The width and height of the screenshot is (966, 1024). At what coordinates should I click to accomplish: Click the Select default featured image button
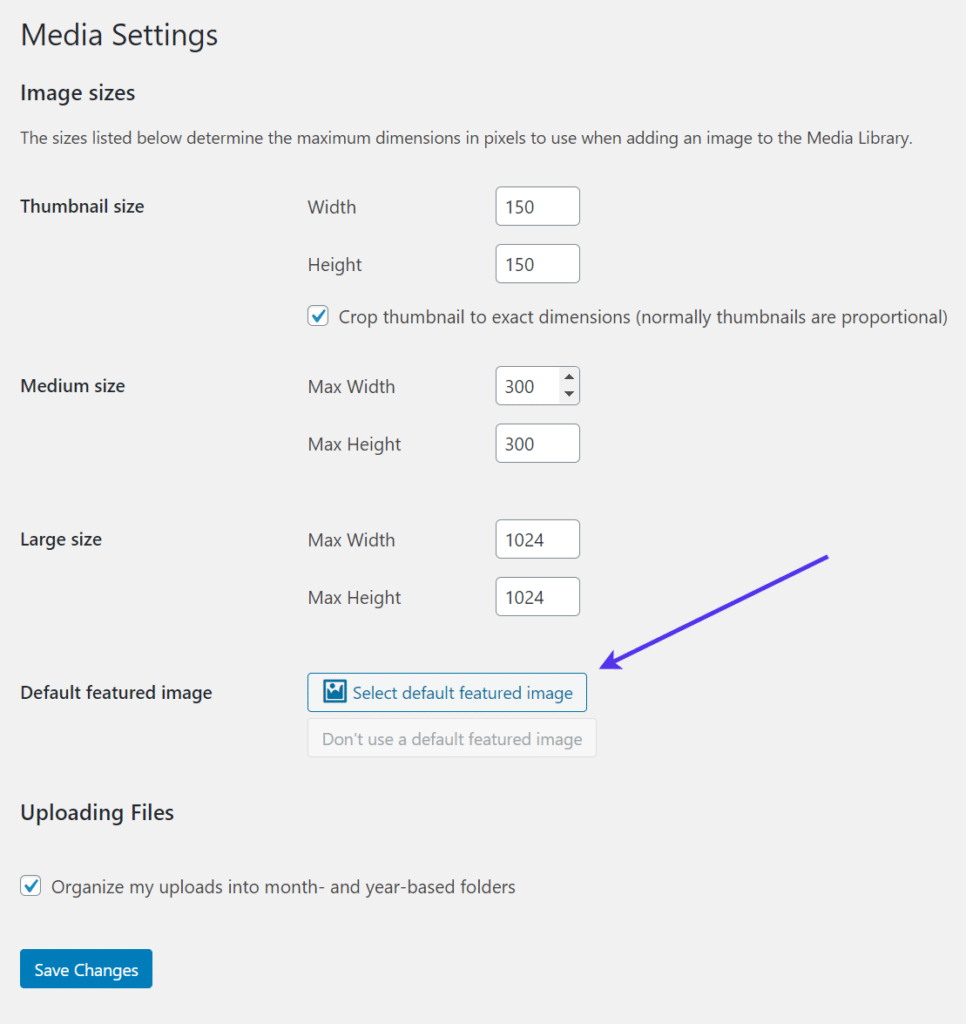pos(447,692)
